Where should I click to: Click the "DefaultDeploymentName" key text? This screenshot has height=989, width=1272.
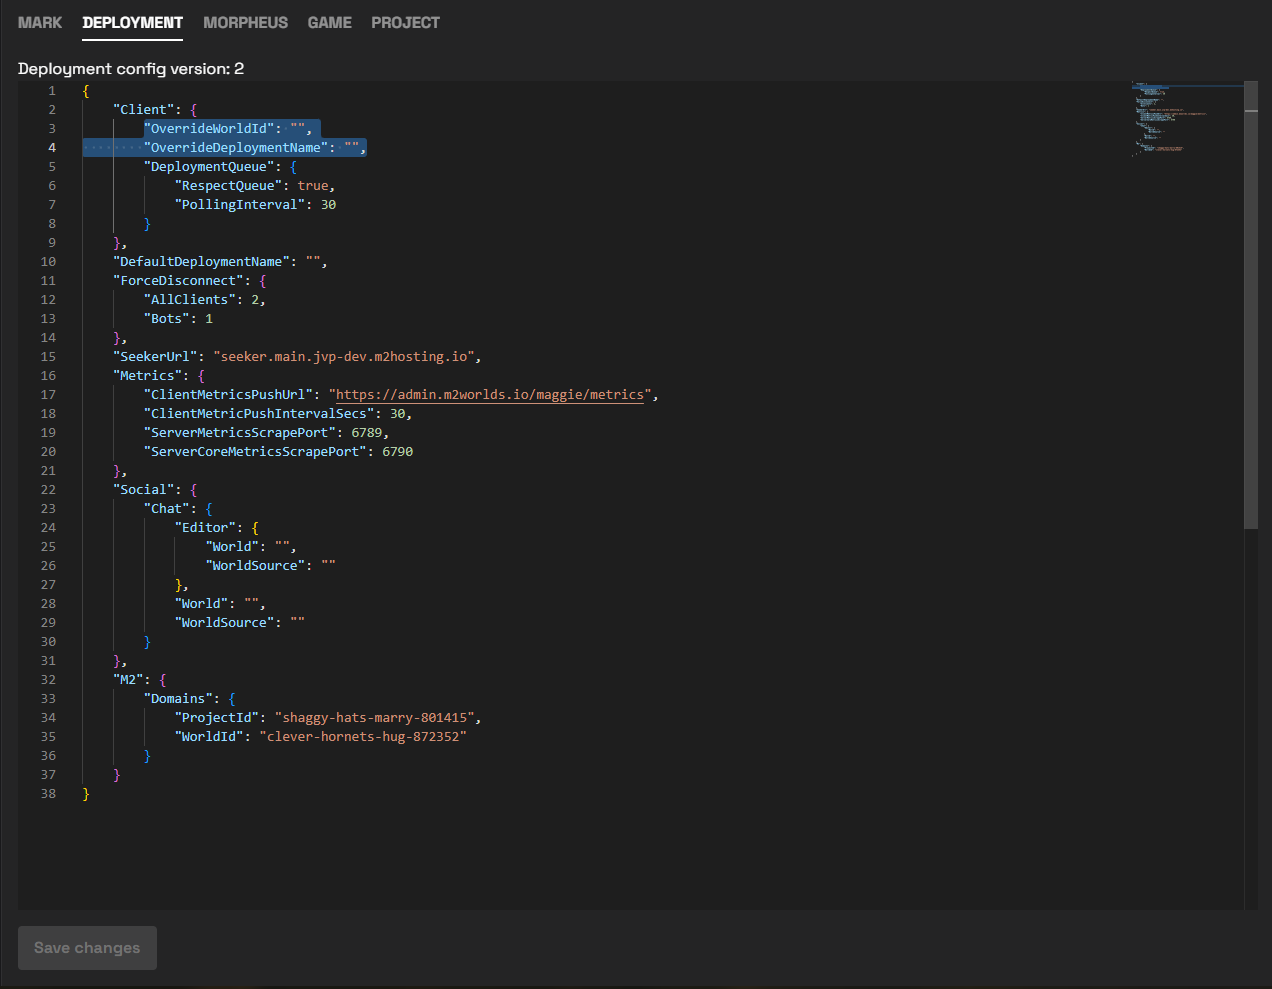pyautogui.click(x=201, y=262)
